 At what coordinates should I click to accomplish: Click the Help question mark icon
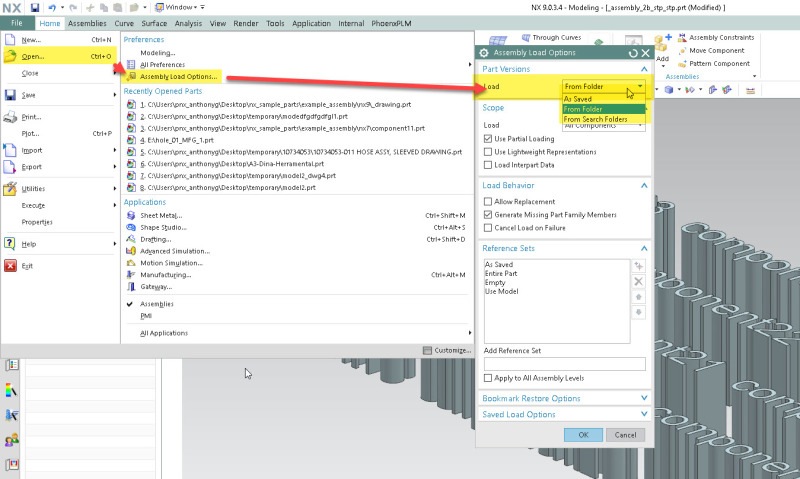[x=10, y=244]
